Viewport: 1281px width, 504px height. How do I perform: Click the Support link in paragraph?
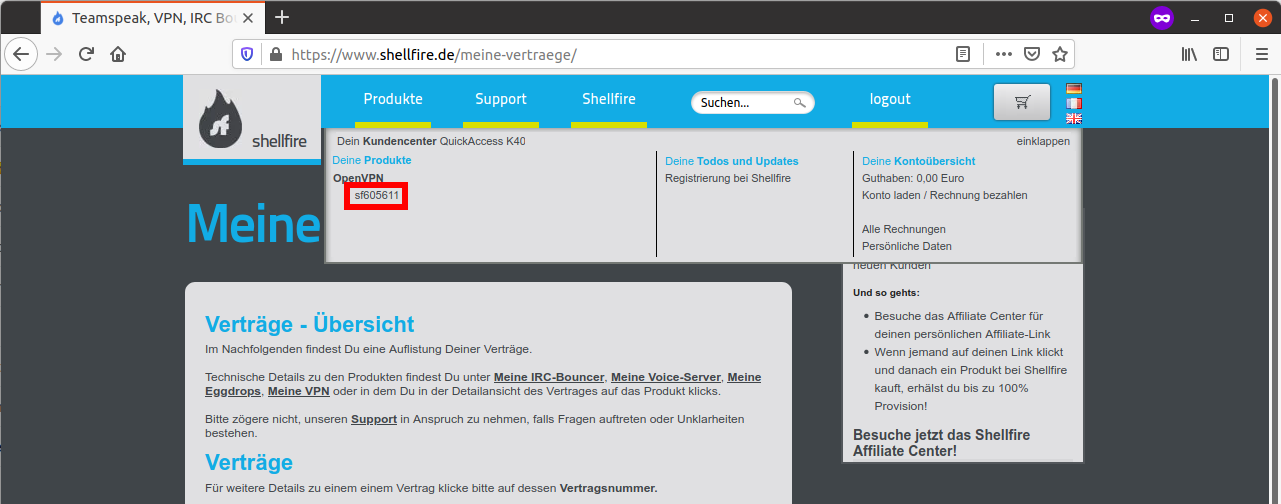click(x=374, y=419)
